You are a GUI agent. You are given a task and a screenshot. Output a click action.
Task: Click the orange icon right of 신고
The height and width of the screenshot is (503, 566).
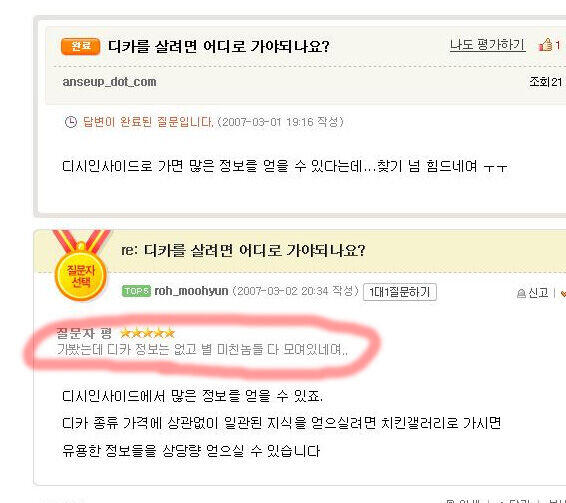point(563,293)
